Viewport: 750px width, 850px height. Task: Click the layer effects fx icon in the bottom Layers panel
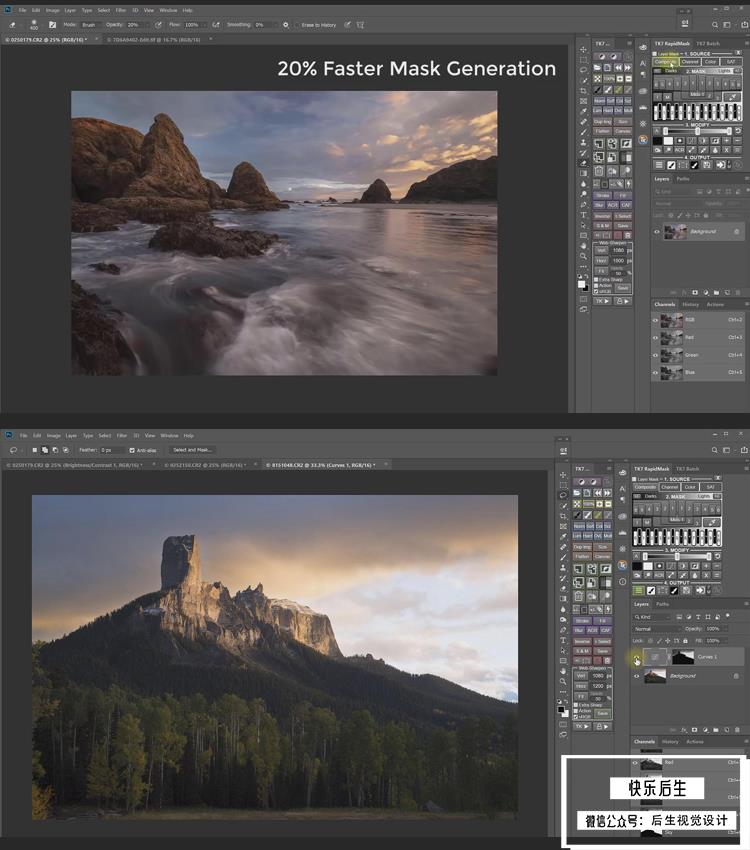684,730
